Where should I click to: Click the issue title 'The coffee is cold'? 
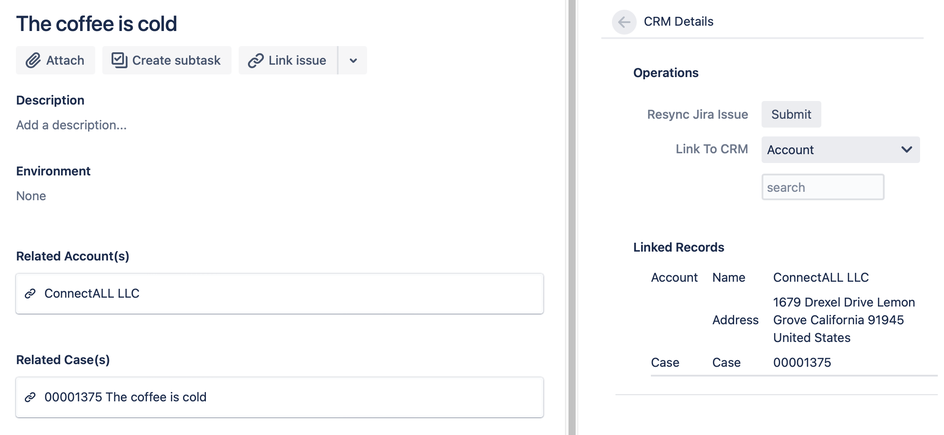pos(97,24)
